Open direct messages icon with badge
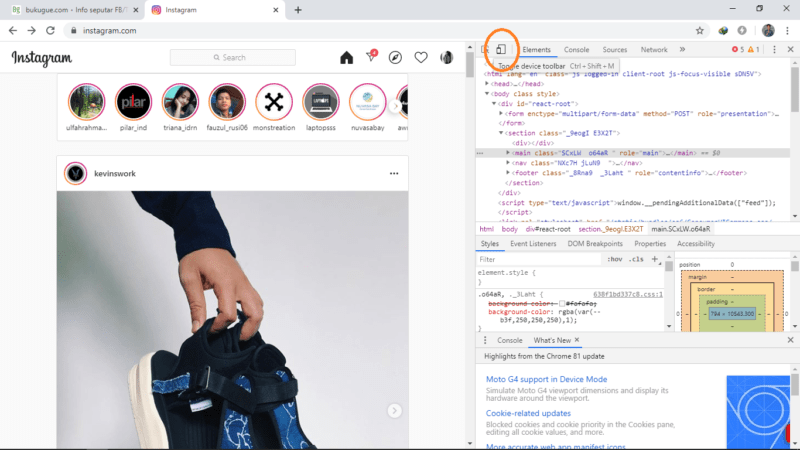Viewport: 800px width, 450px height. (x=371, y=56)
